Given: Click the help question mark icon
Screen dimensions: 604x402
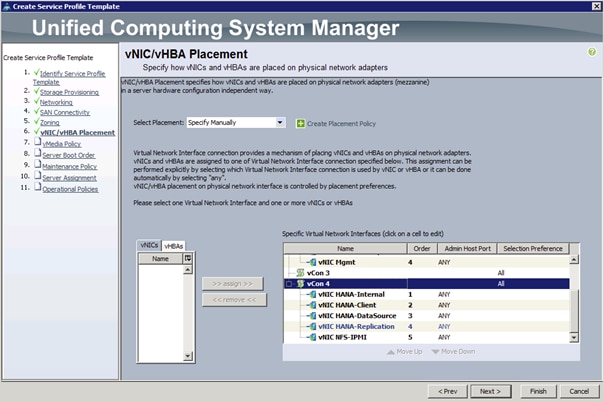Looking at the screenshot, I should [x=592, y=52].
